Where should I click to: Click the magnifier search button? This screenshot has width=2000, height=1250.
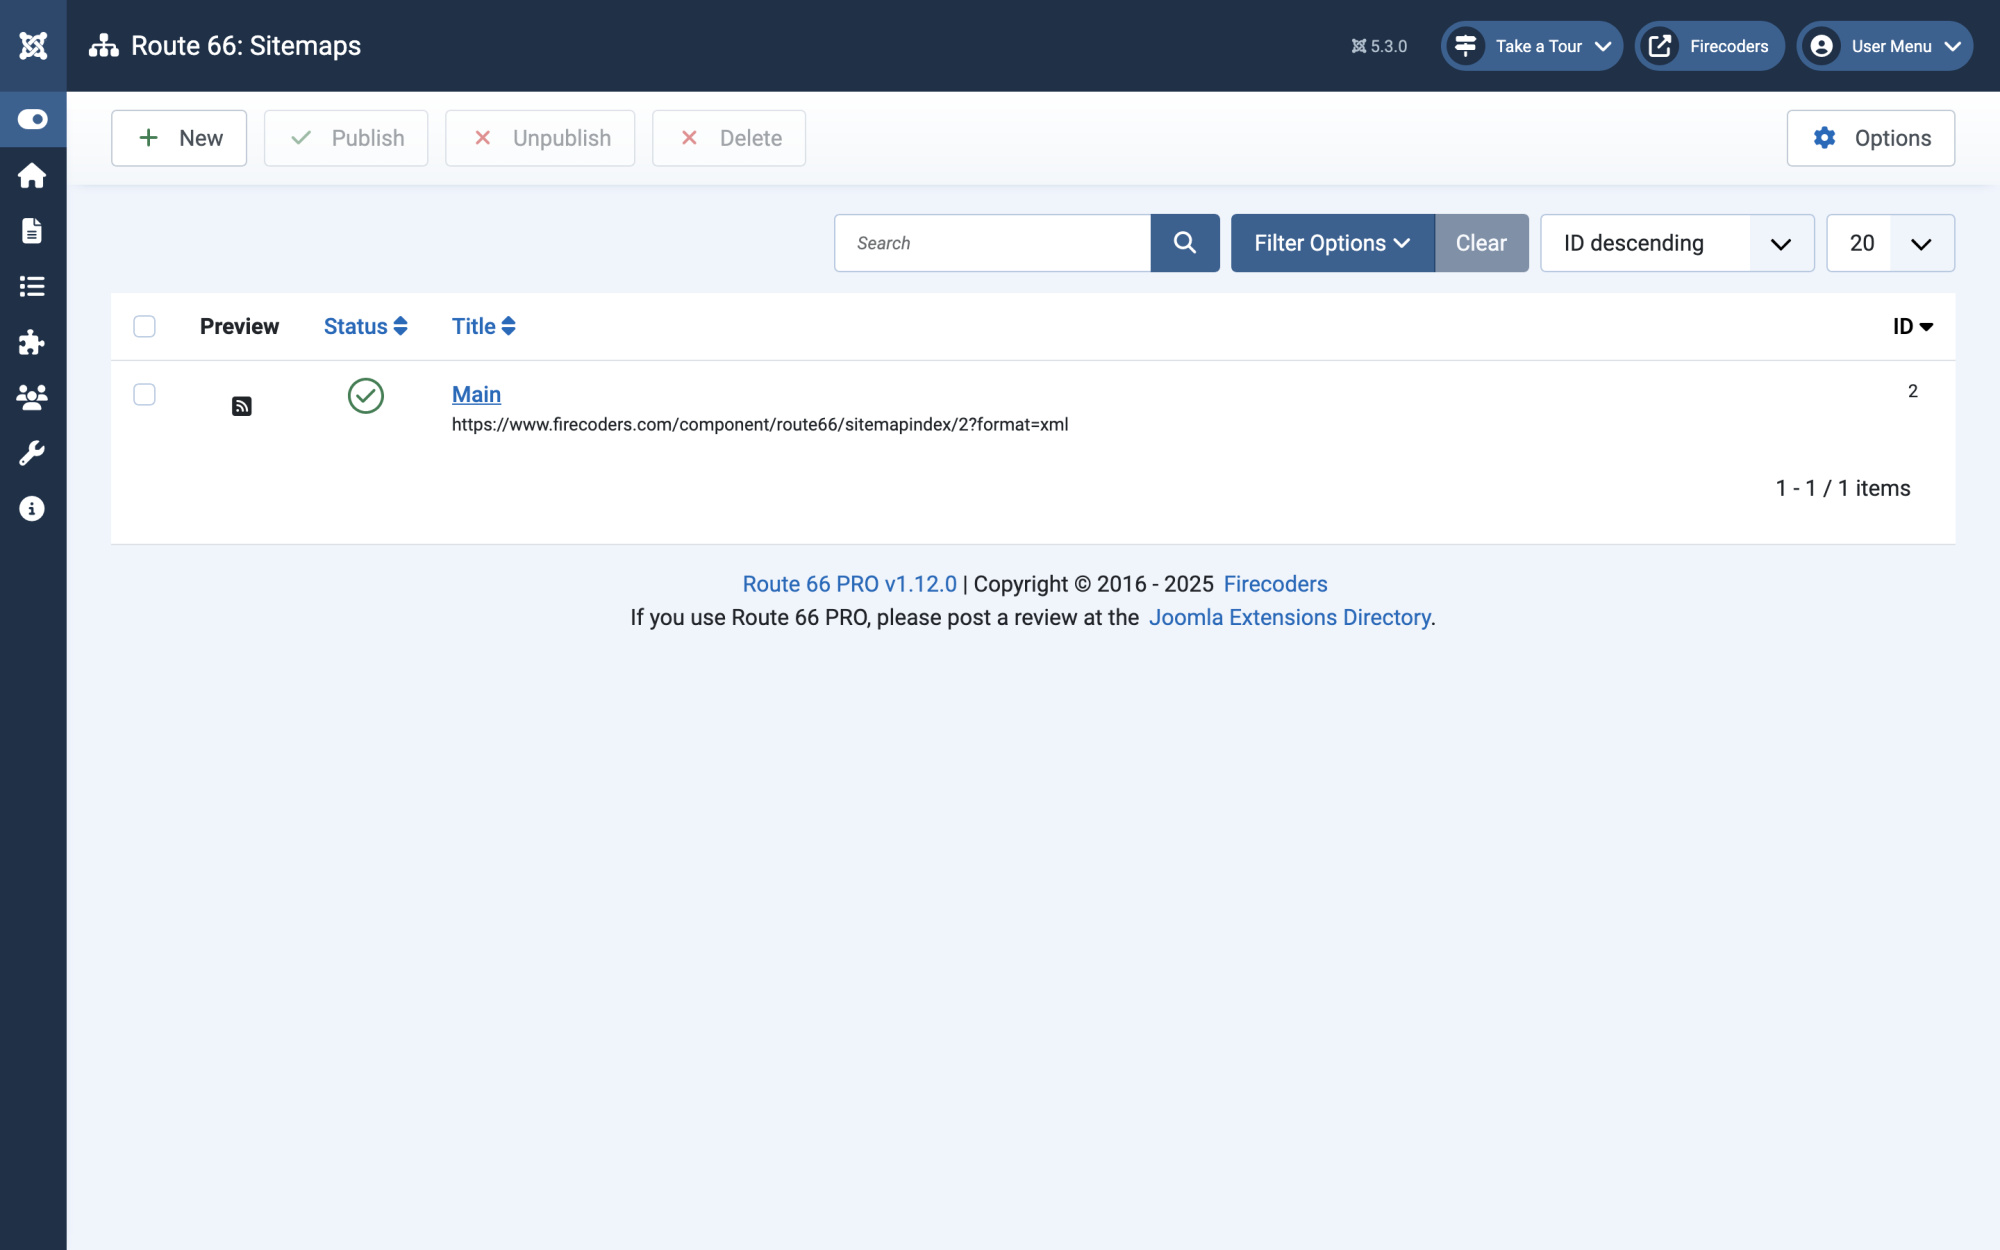[1185, 243]
